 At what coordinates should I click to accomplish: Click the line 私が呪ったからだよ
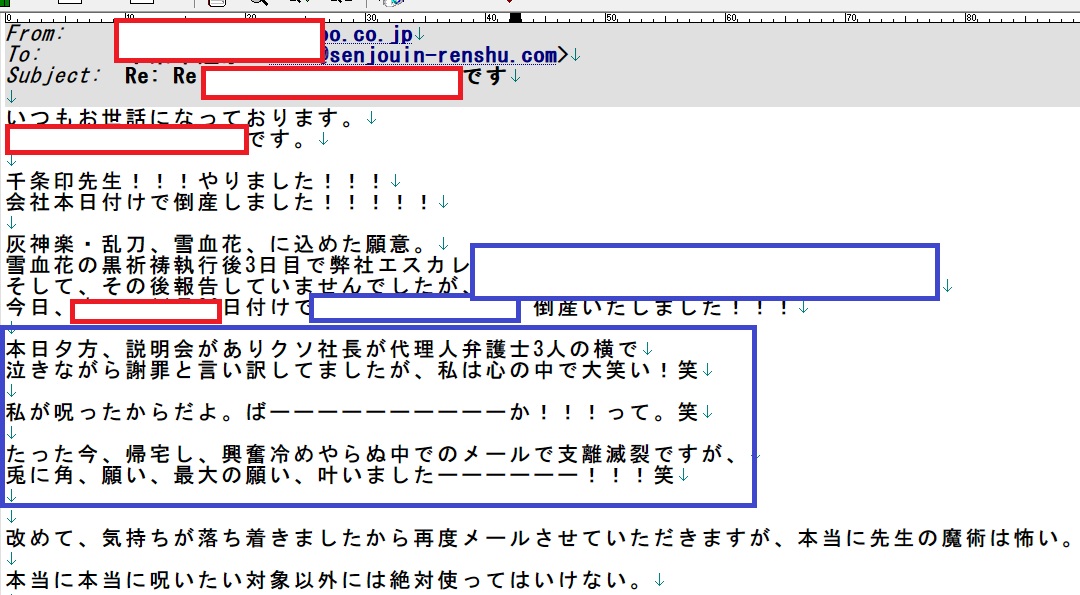pyautogui.click(x=350, y=412)
